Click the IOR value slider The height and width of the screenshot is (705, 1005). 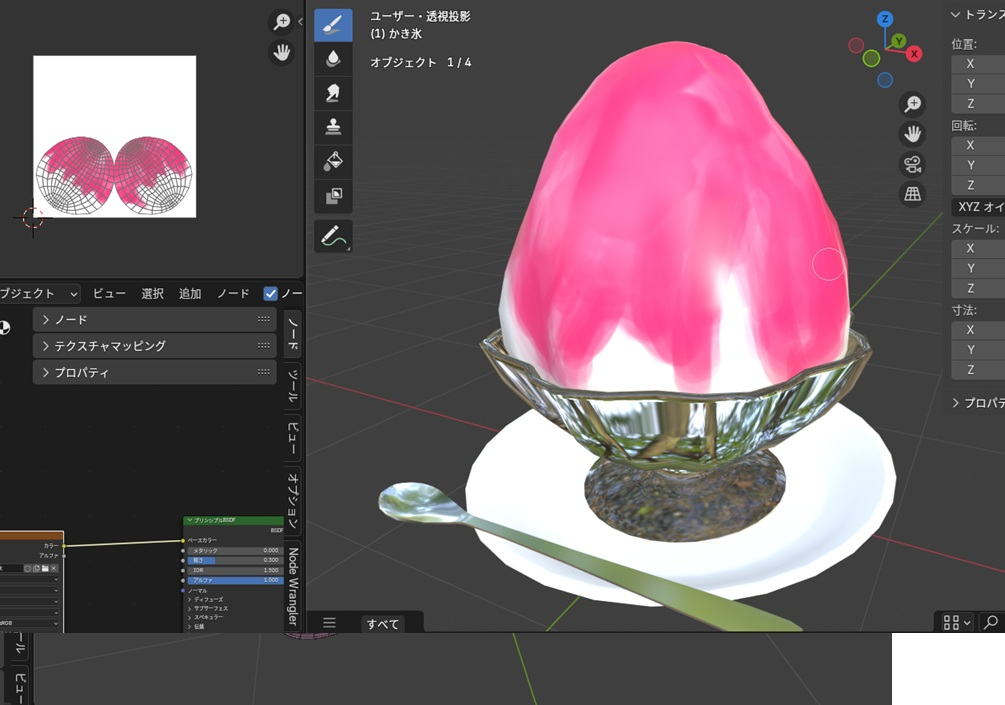(x=234, y=570)
